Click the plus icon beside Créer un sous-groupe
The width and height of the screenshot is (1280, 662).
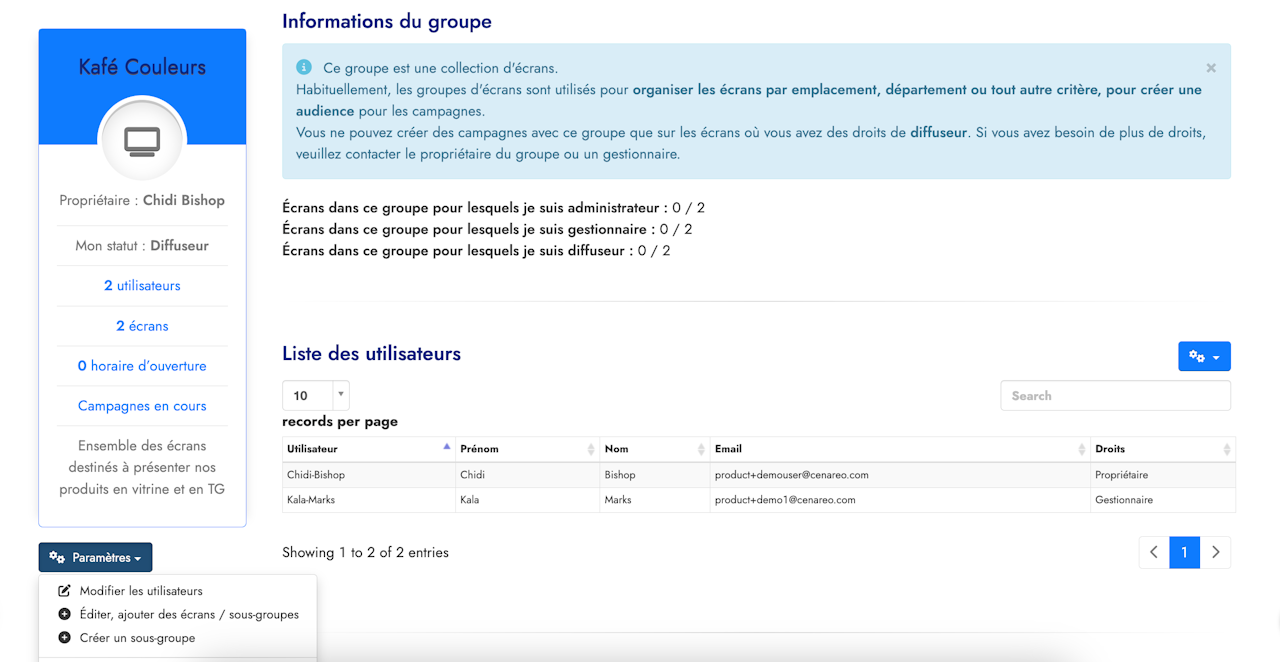(65, 638)
